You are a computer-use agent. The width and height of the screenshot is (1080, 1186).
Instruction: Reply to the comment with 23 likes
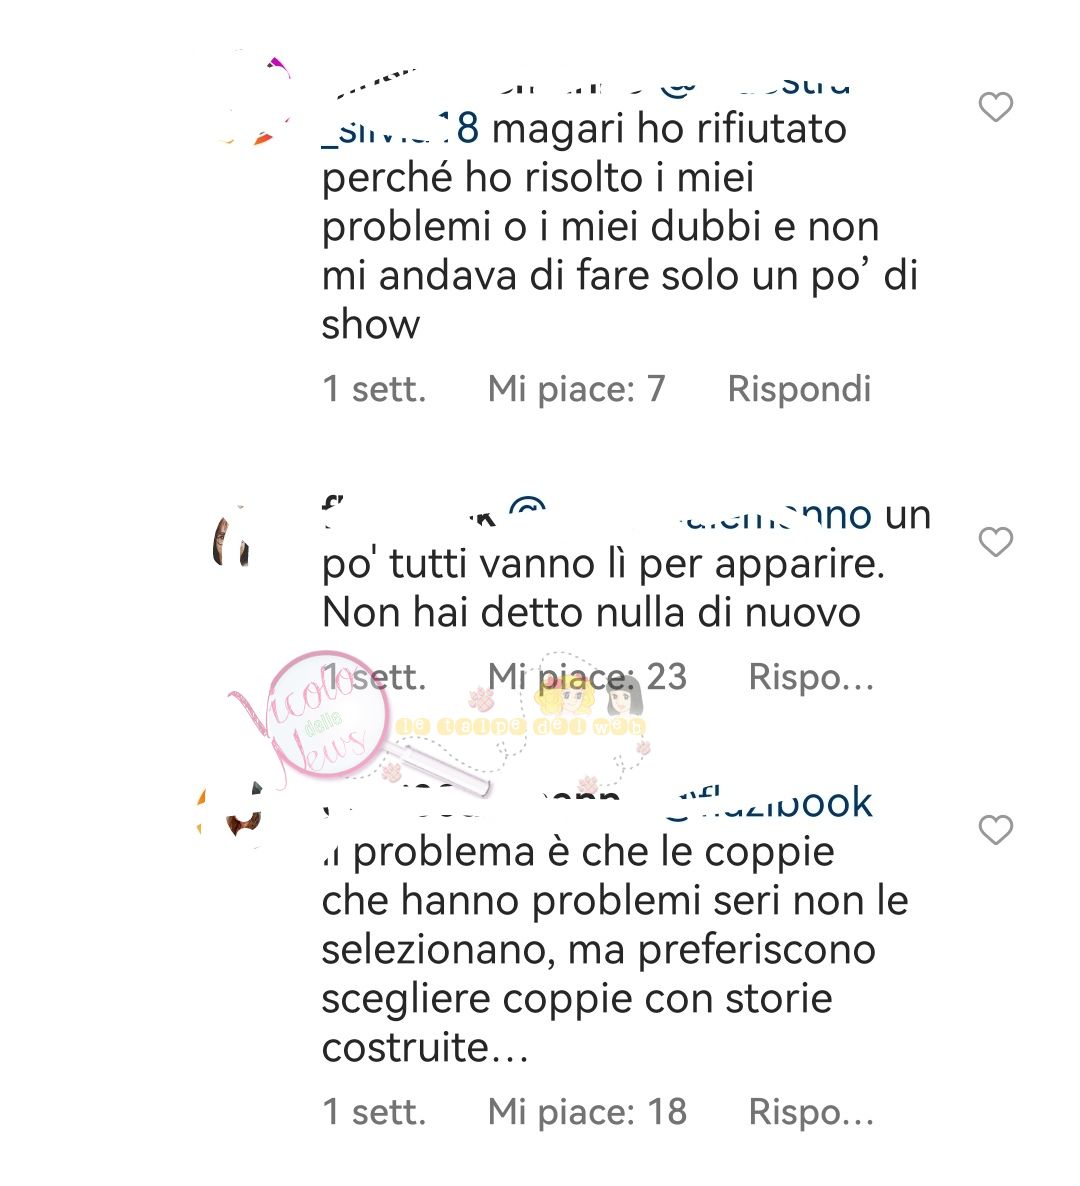811,677
